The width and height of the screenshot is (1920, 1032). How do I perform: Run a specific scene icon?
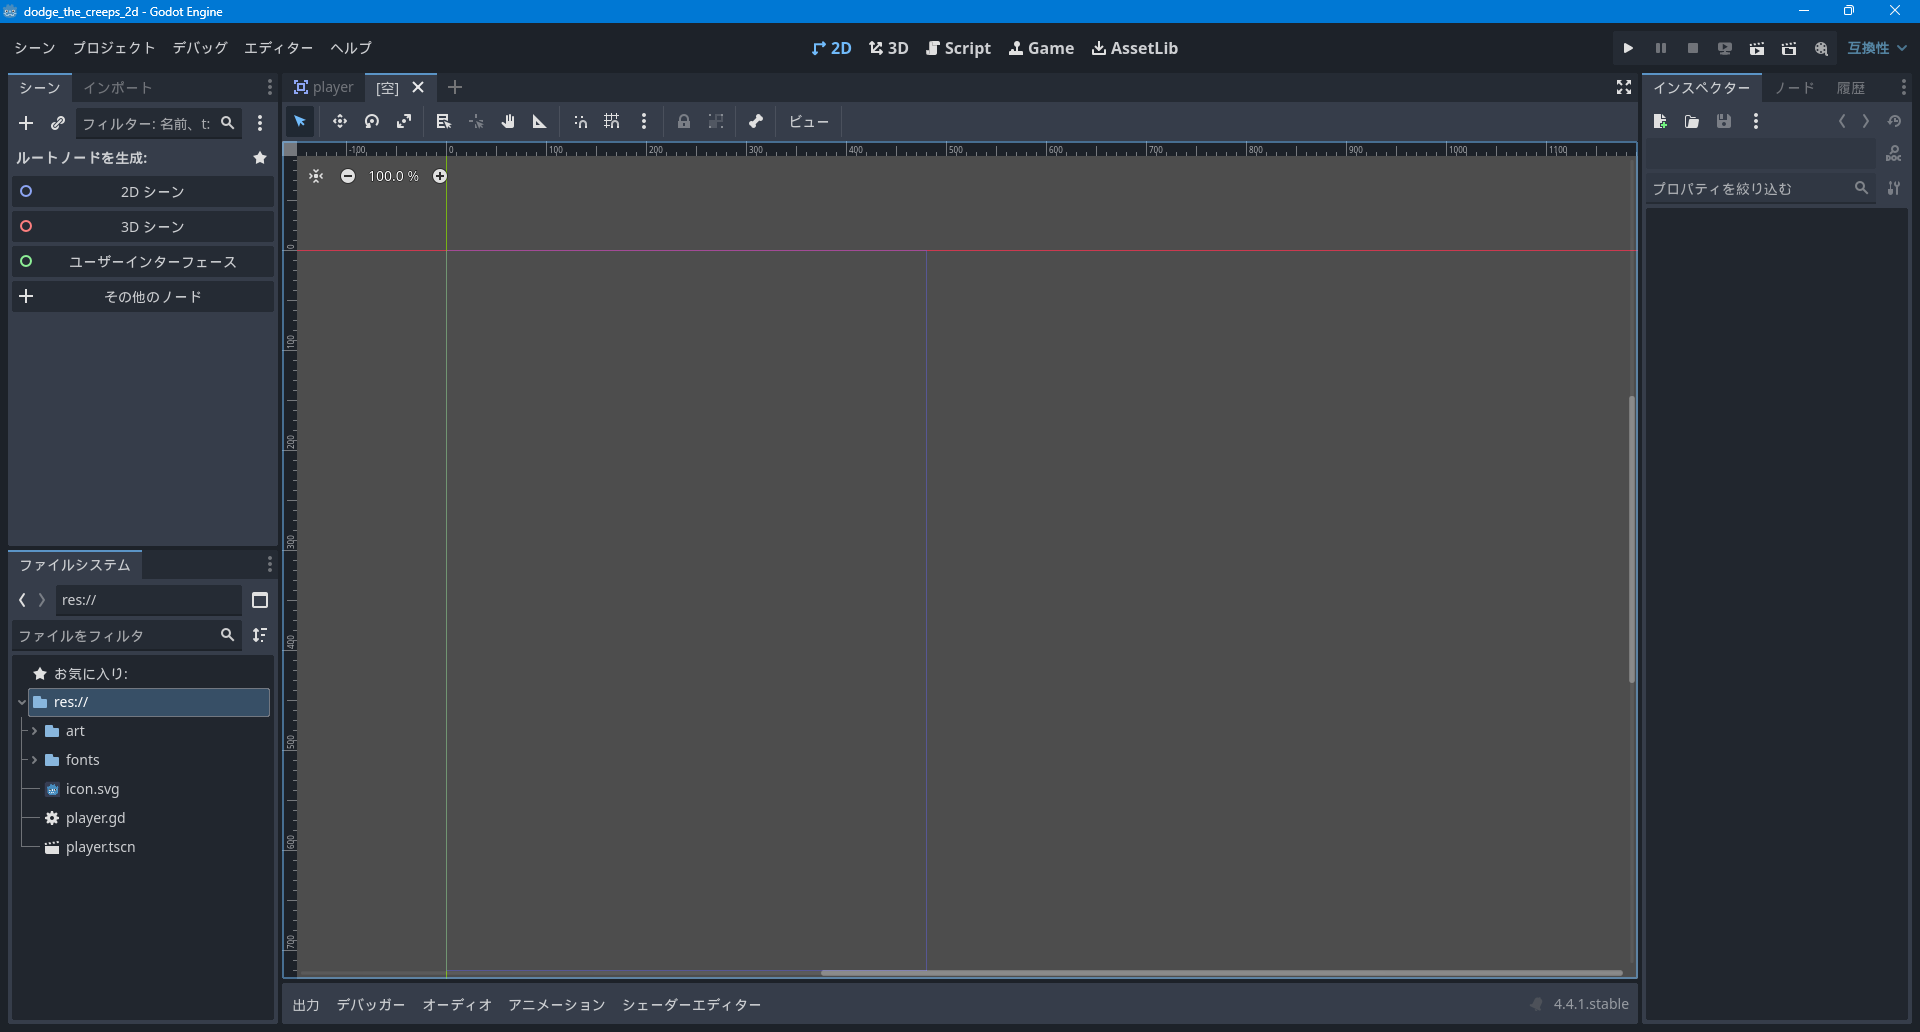[1789, 48]
